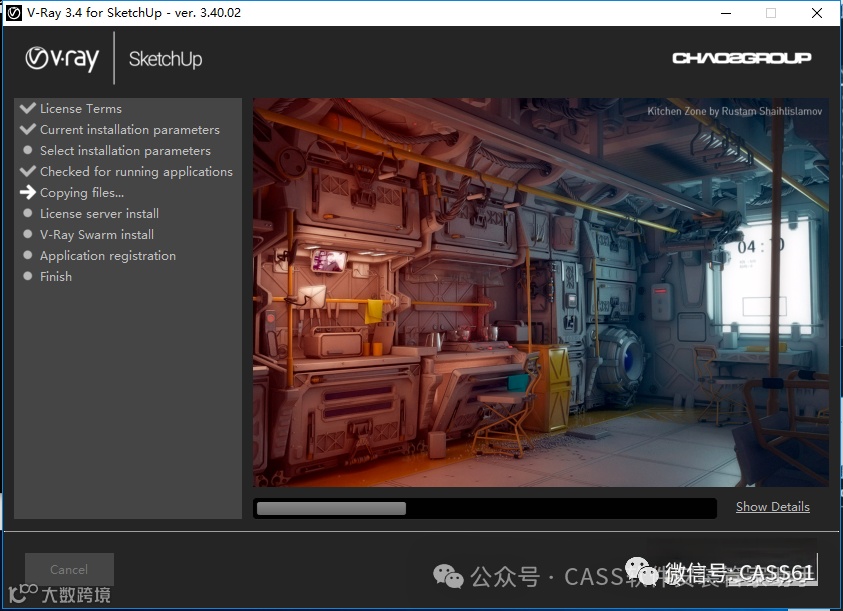Maximize the installer window
This screenshot has height=611, width=843.
(771, 13)
